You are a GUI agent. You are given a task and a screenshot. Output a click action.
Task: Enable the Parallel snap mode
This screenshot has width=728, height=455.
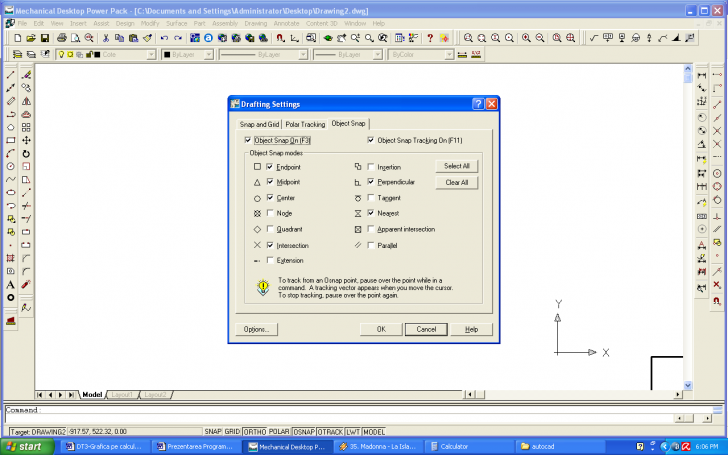371,245
